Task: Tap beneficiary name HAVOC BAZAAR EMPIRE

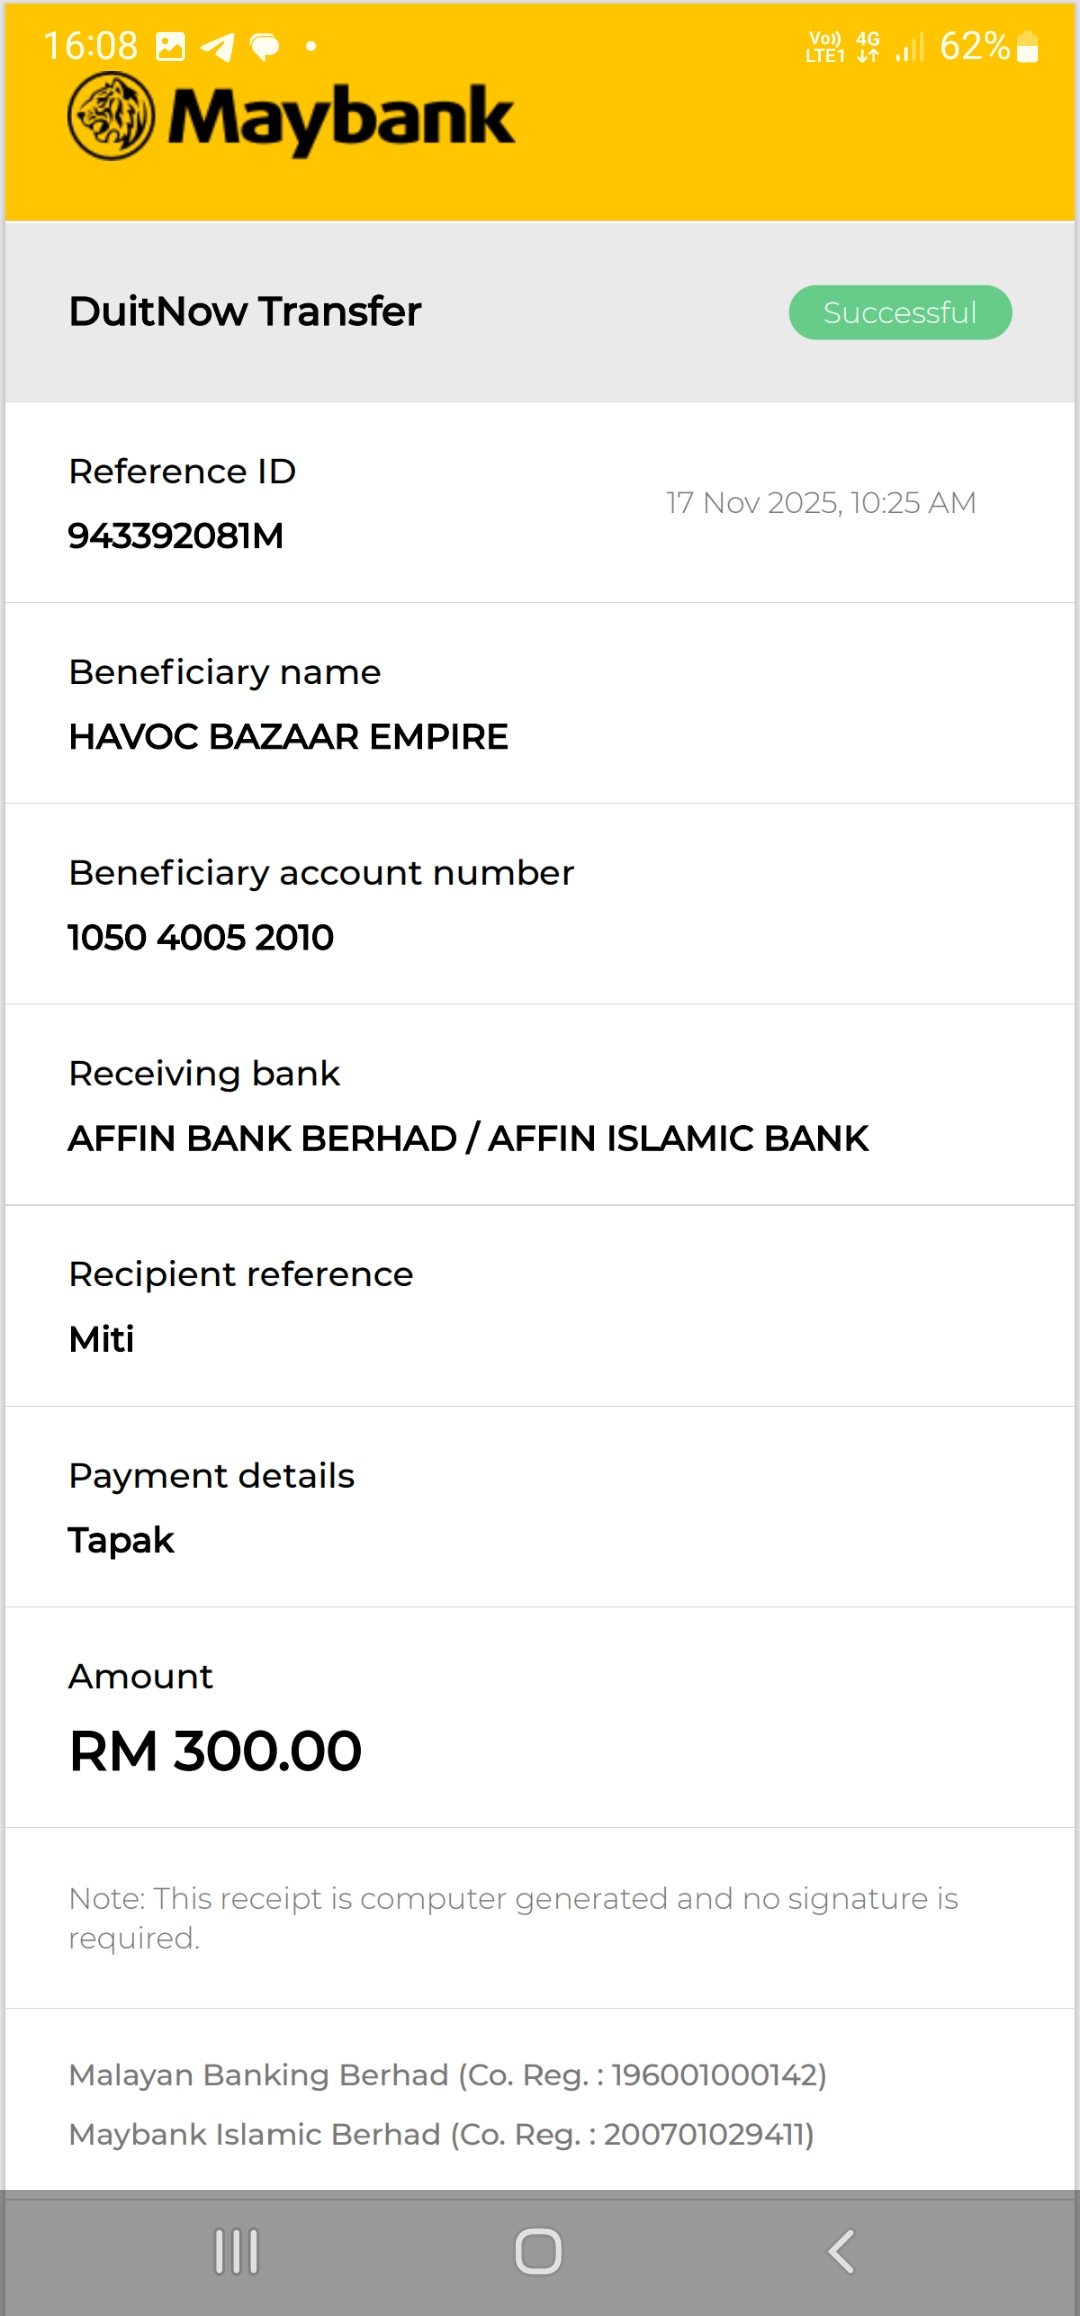Action: 288,737
